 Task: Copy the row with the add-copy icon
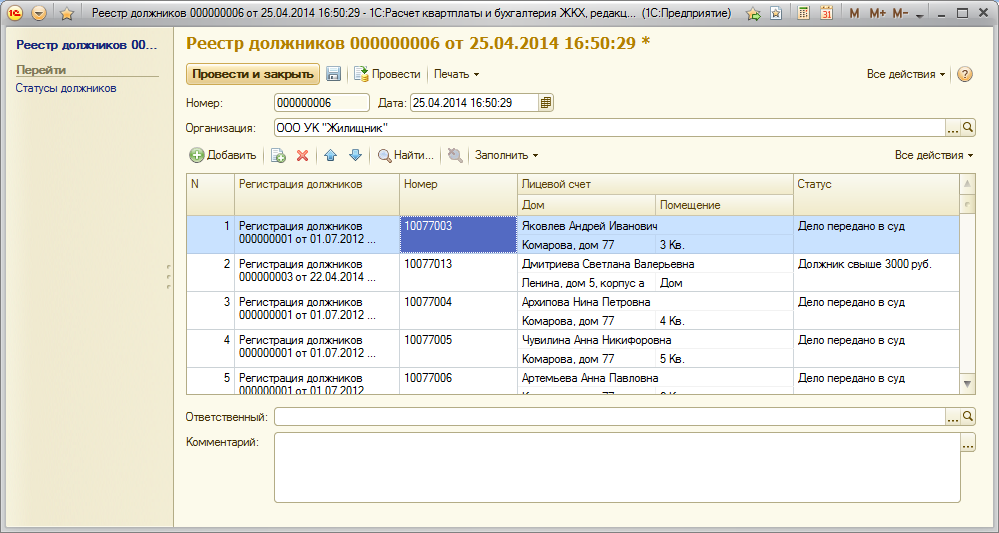278,155
